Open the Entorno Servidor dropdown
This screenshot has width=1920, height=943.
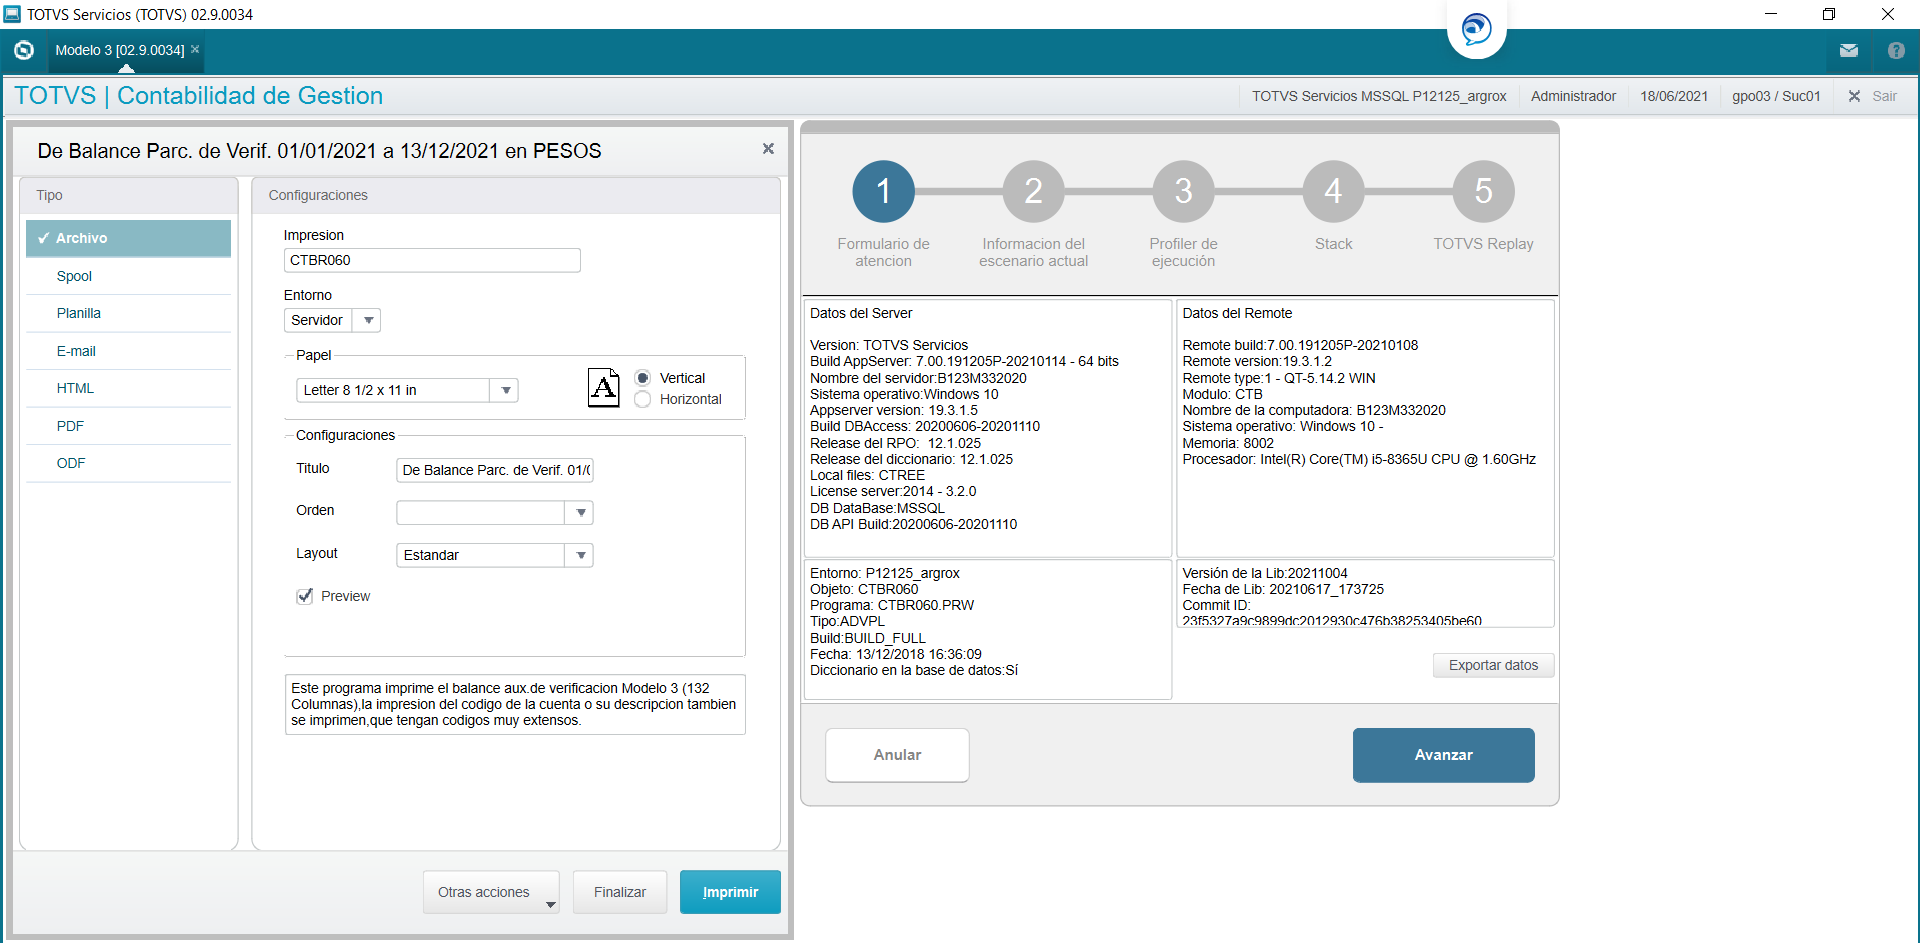tap(368, 320)
